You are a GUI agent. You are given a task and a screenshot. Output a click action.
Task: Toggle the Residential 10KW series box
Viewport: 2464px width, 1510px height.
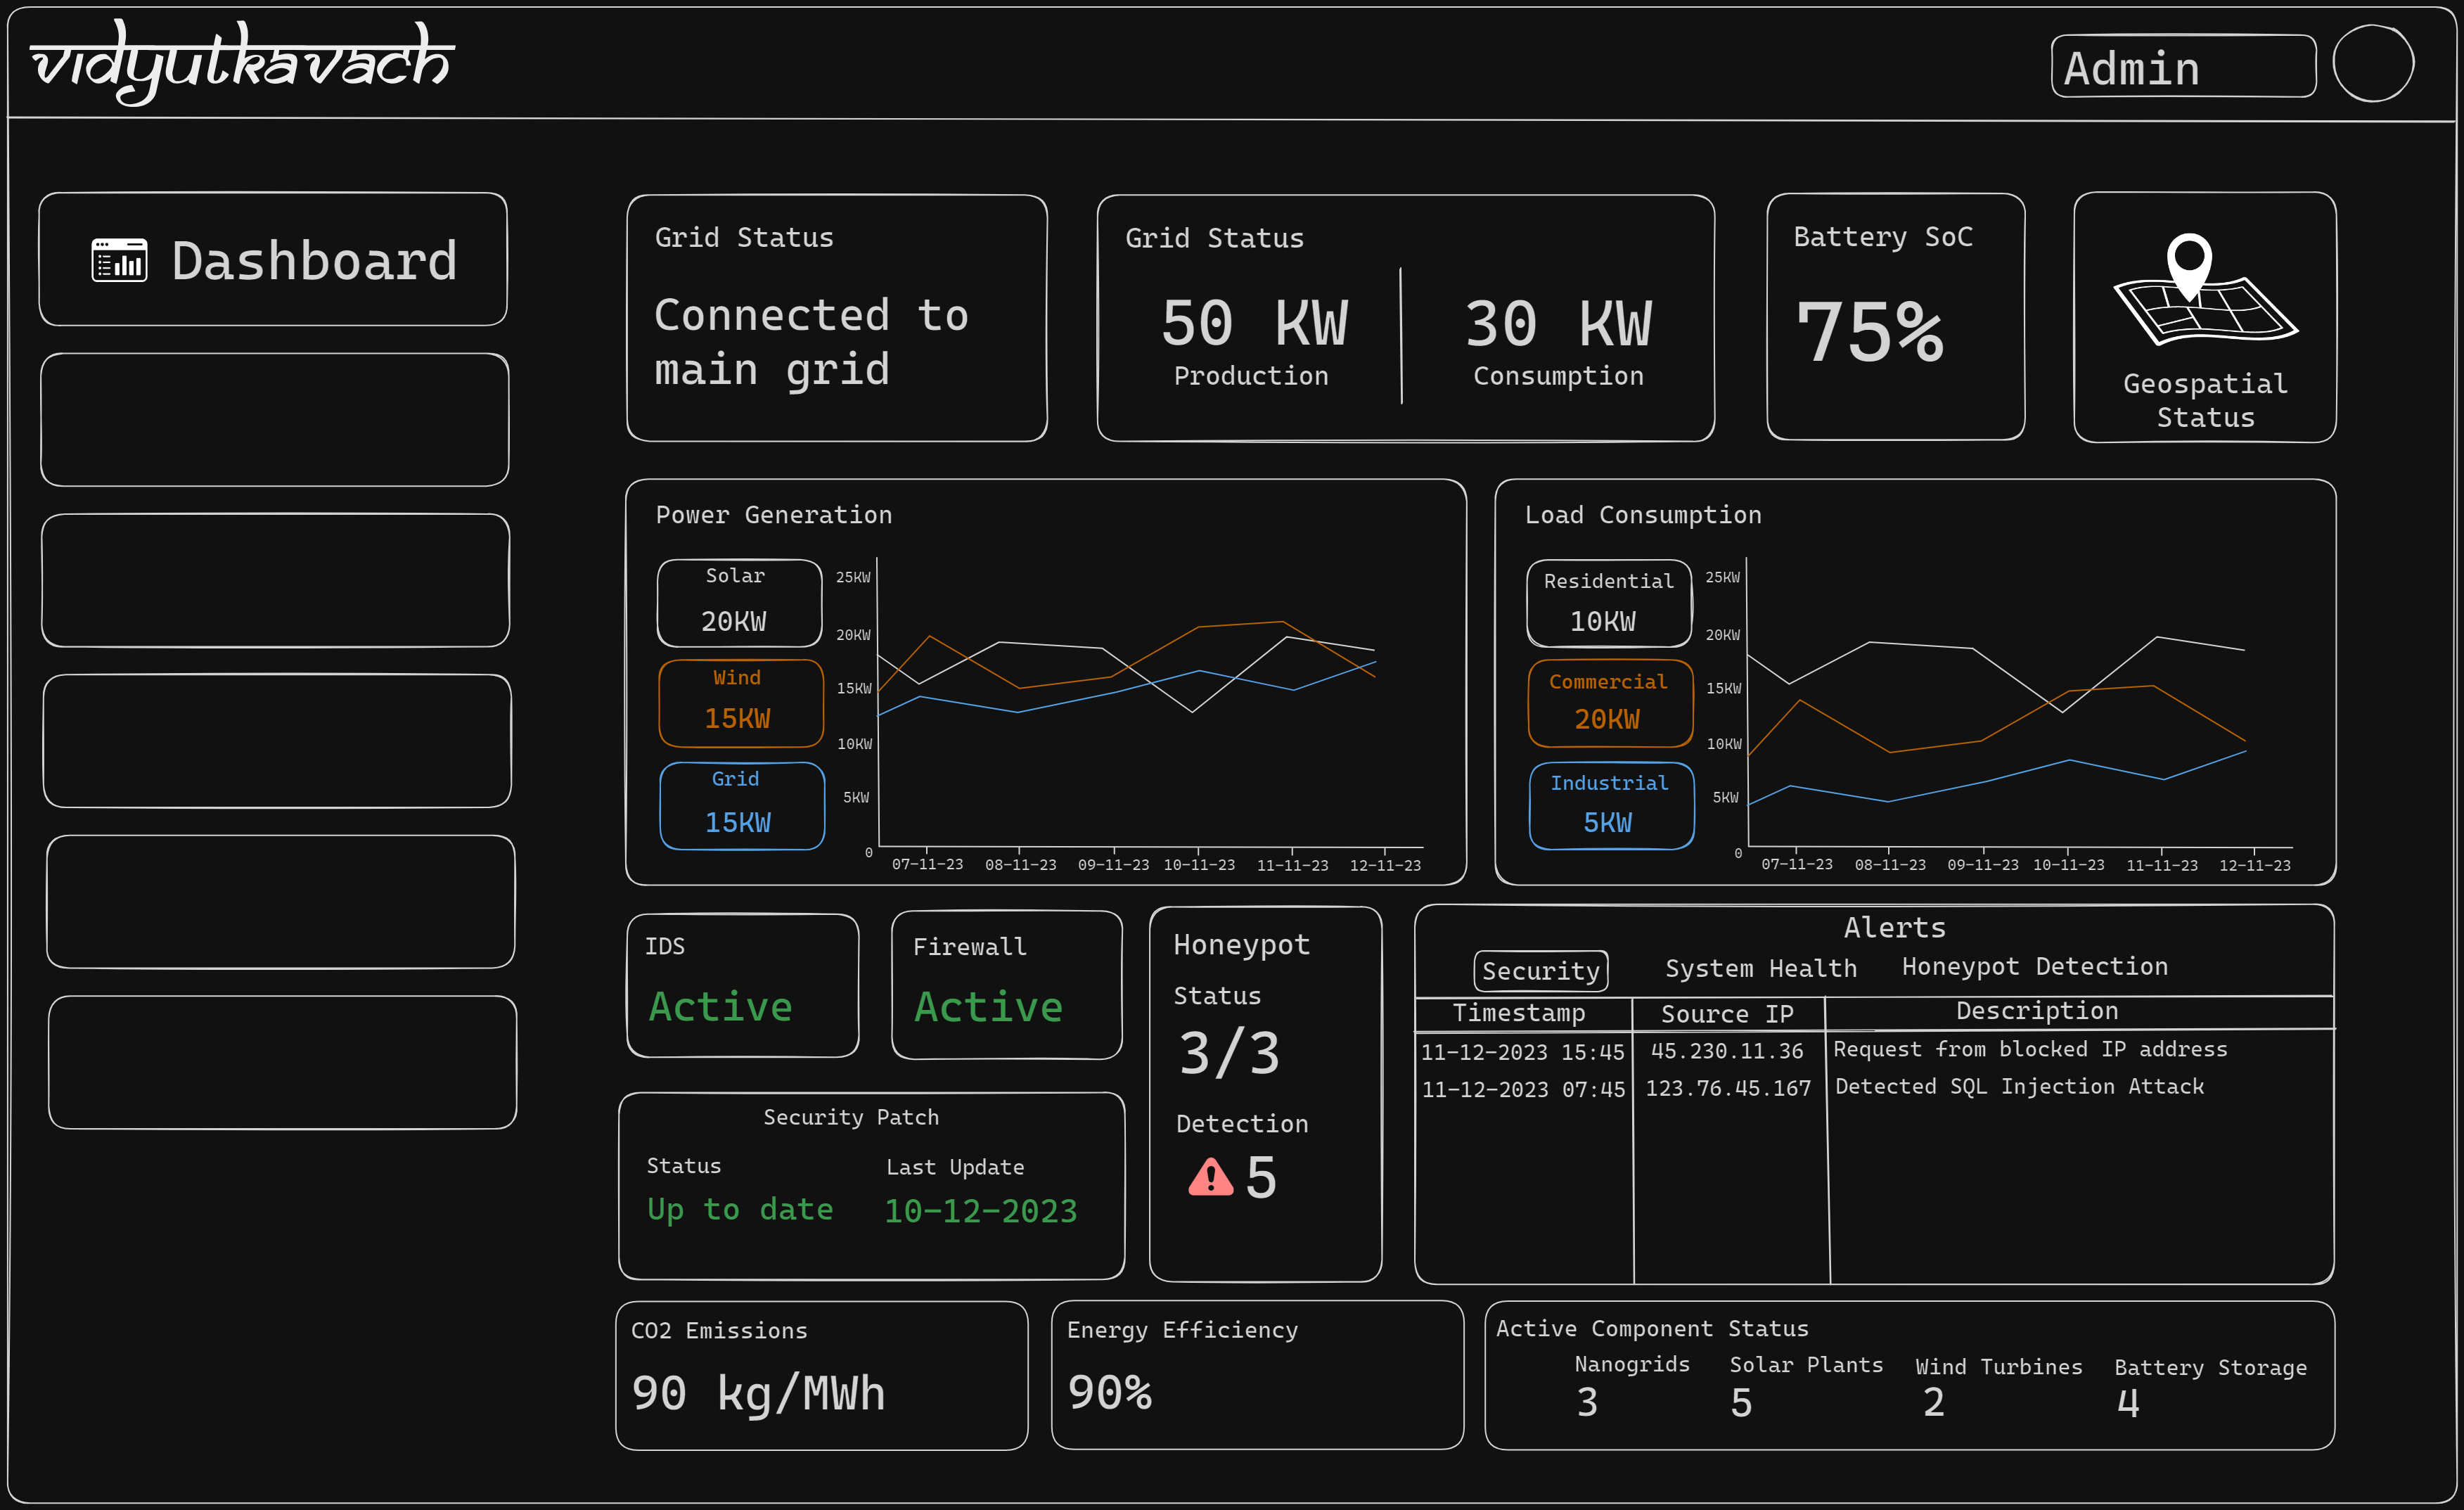point(1608,603)
